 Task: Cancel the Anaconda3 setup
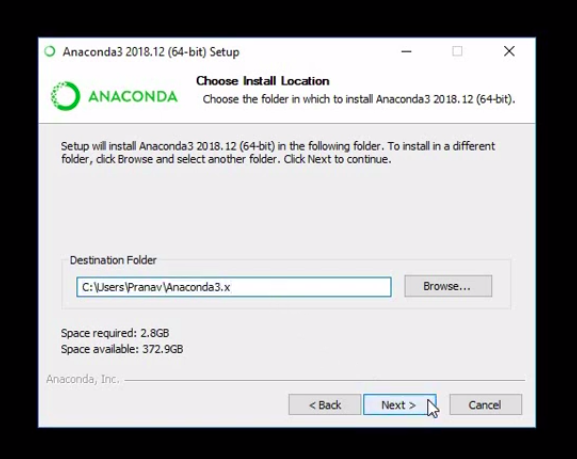[485, 405]
